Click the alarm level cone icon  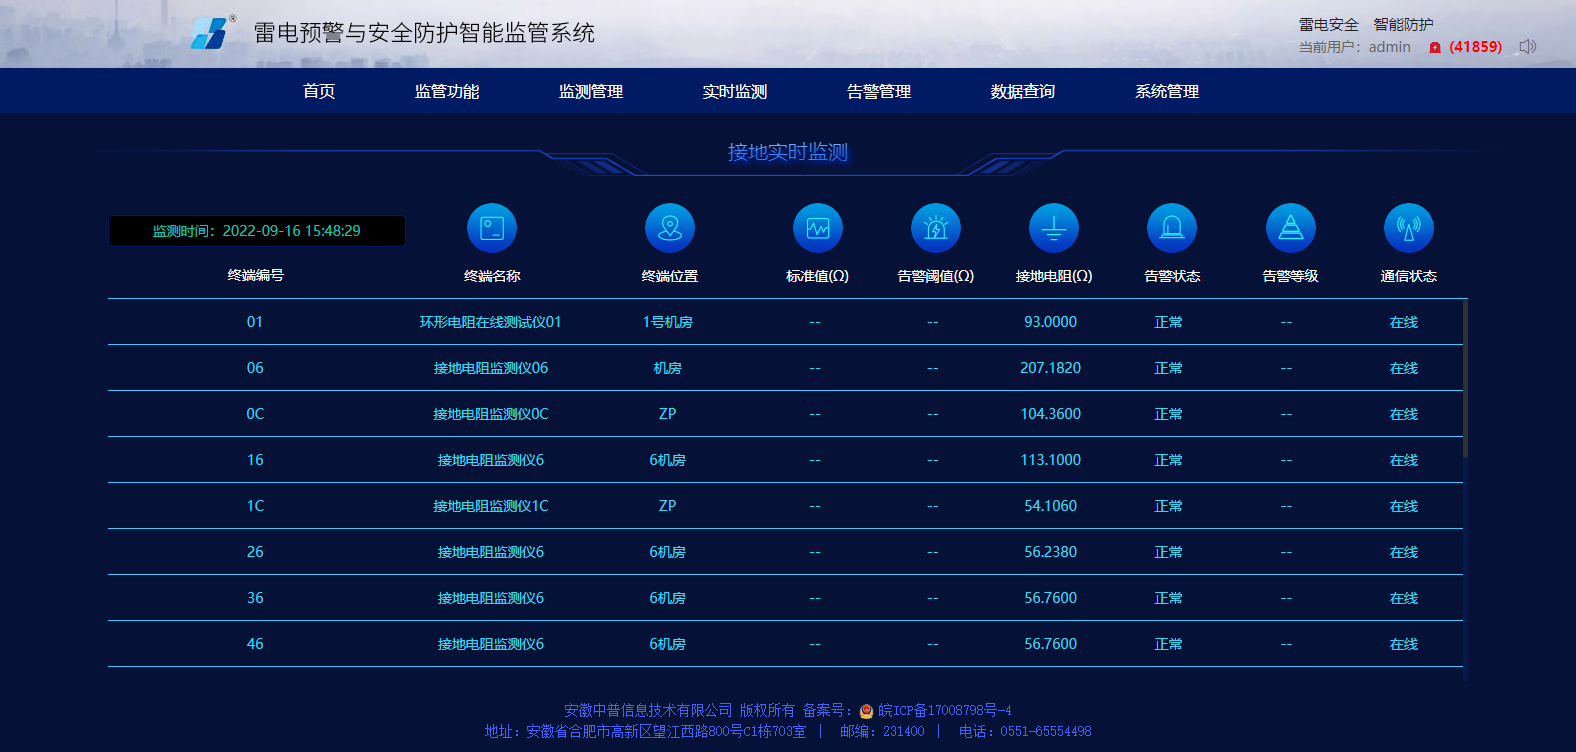[x=1291, y=228]
